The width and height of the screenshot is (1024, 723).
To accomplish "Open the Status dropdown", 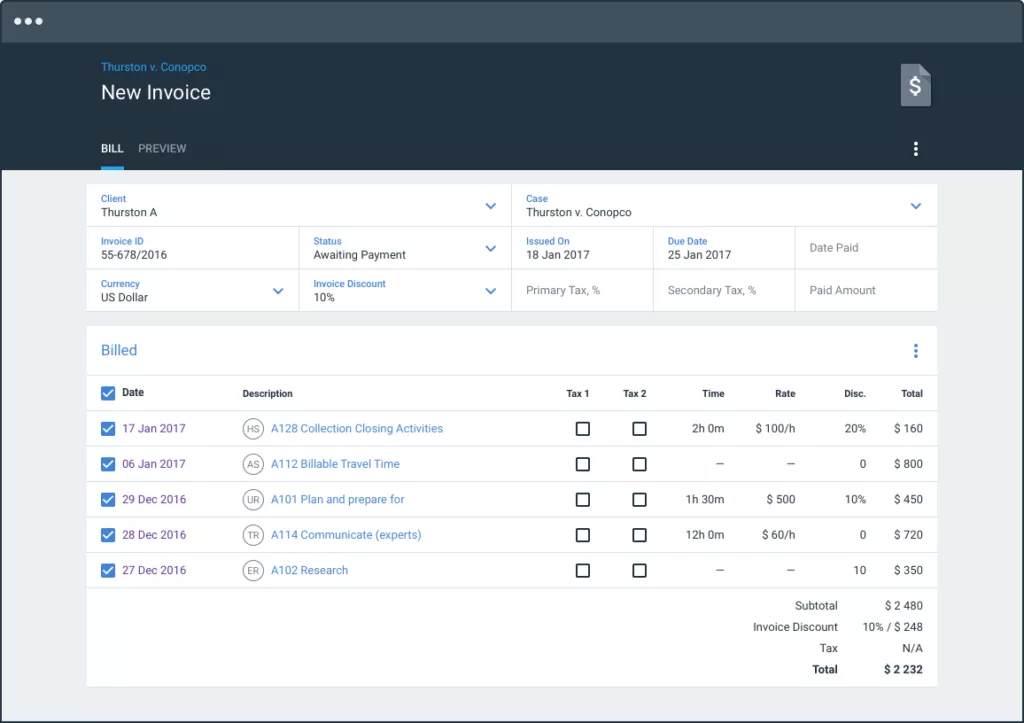I will point(405,248).
